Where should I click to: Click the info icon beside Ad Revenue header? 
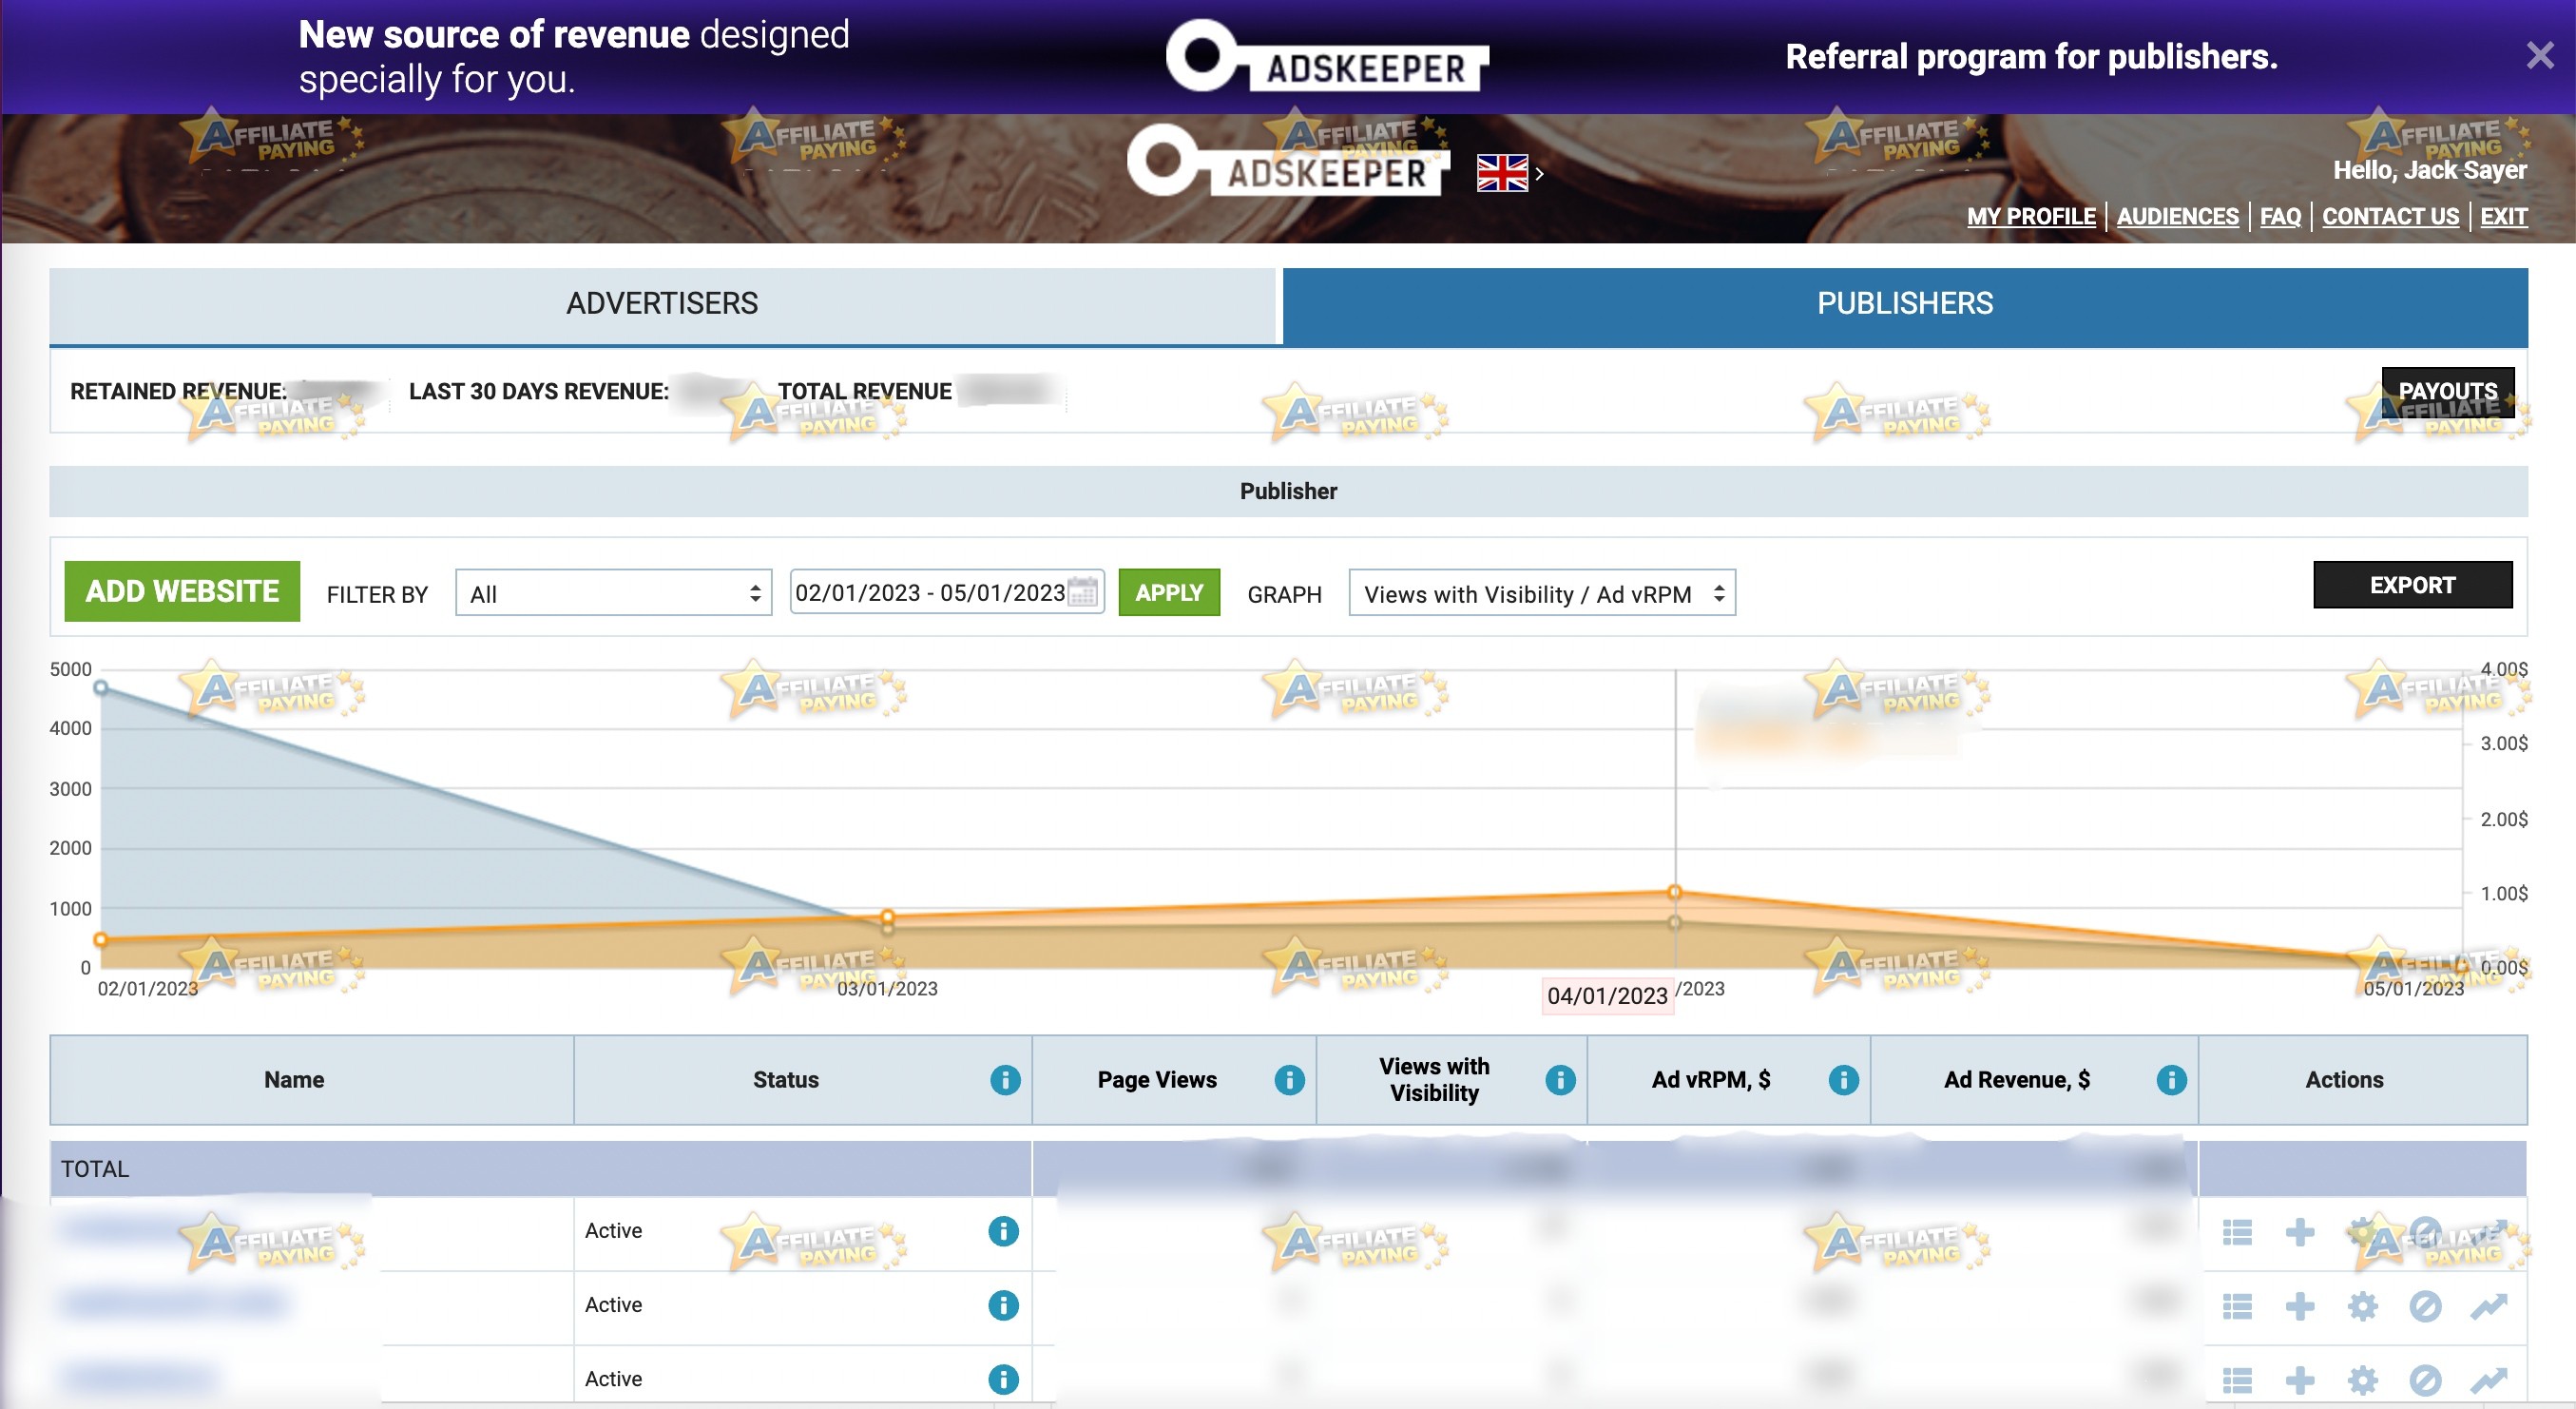tap(2171, 1080)
